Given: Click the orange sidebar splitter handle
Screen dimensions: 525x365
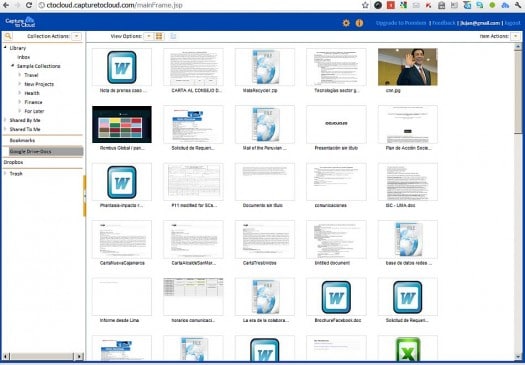Looking at the screenshot, I should pyautogui.click(x=85, y=196).
